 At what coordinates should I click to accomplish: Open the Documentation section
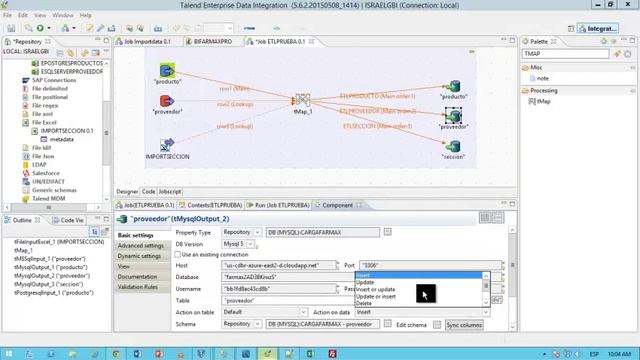137,277
